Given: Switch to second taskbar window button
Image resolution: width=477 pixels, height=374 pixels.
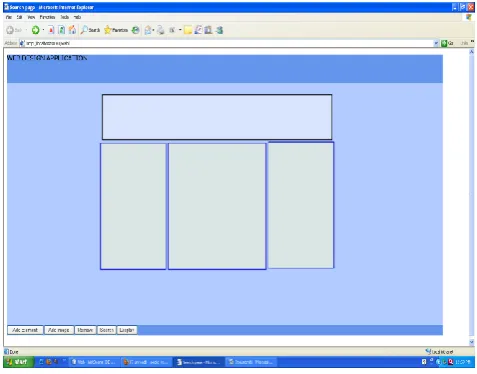Looking at the screenshot, I should coord(146,362).
